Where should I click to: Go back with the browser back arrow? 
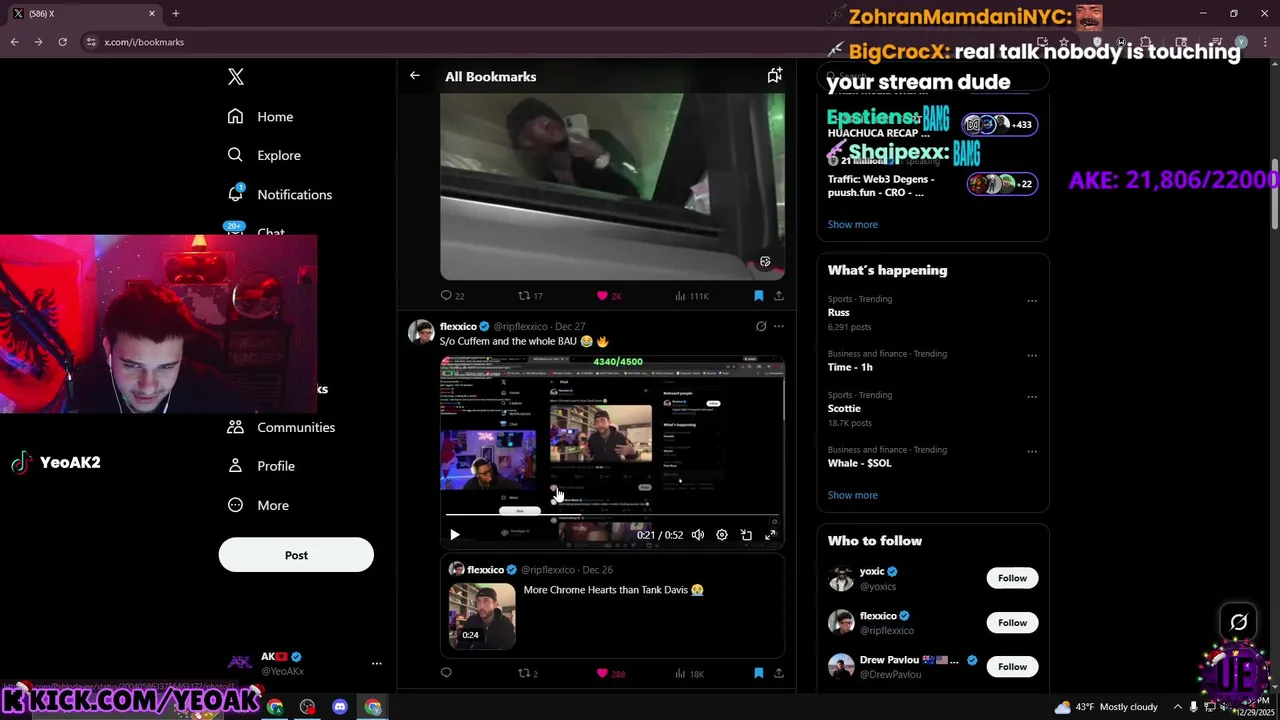click(x=14, y=42)
